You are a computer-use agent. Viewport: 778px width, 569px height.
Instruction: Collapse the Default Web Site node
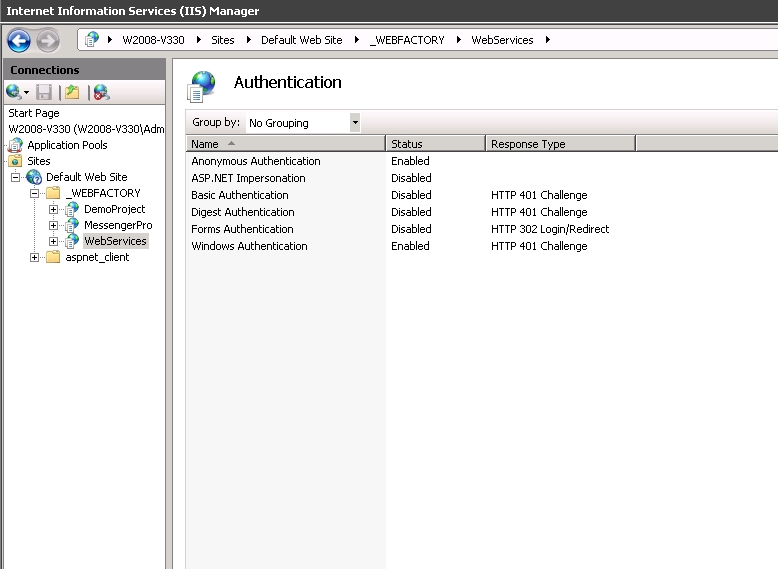pyautogui.click(x=16, y=177)
